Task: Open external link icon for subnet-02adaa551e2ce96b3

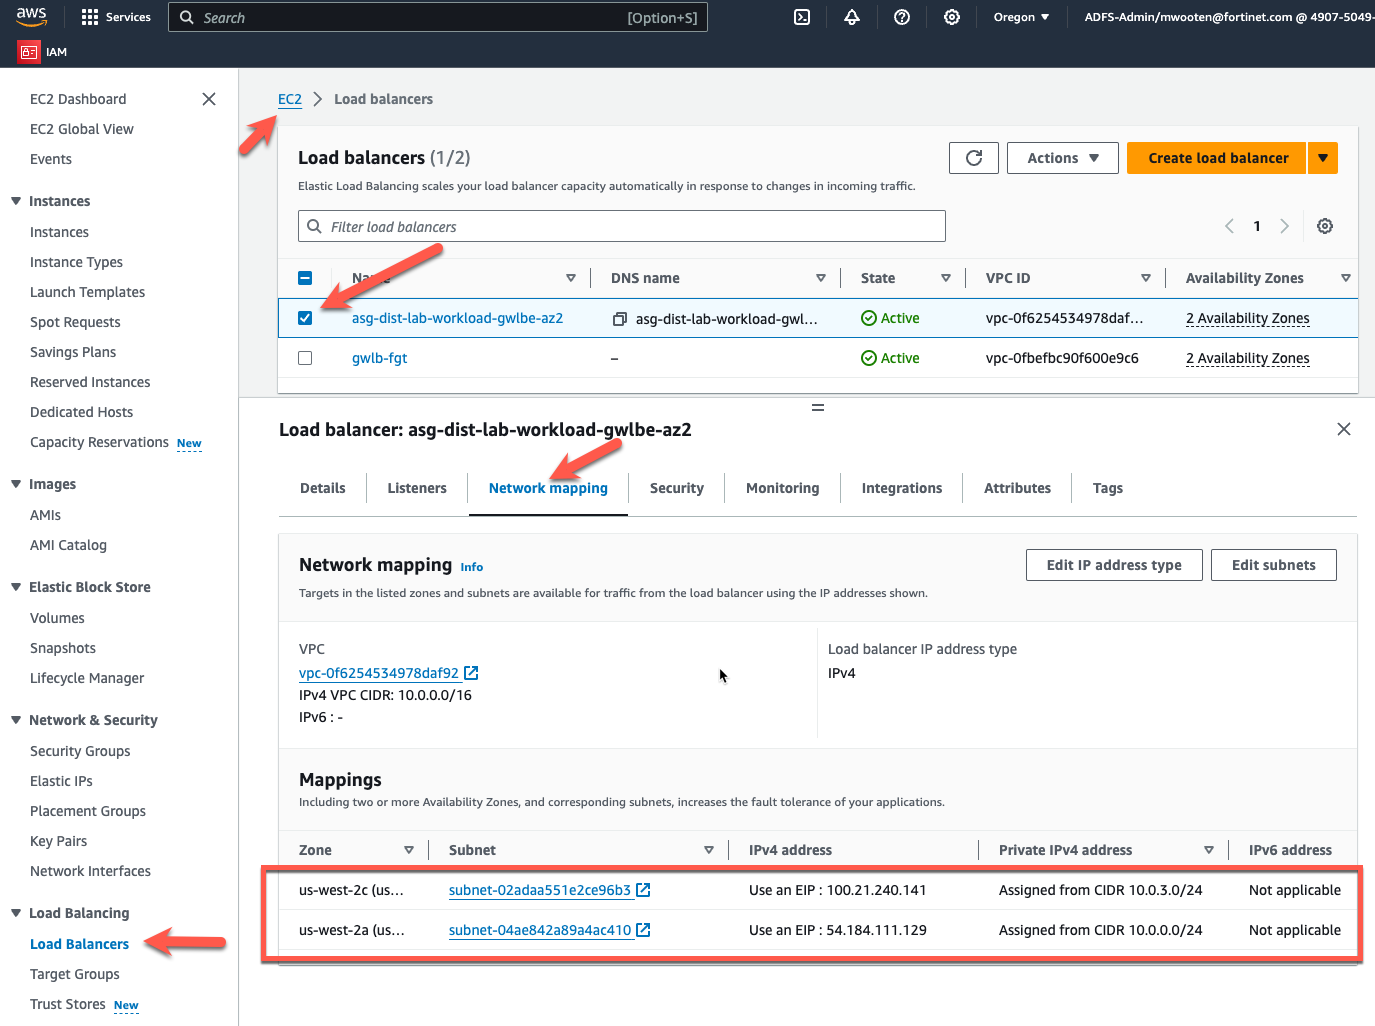Action: (x=643, y=890)
